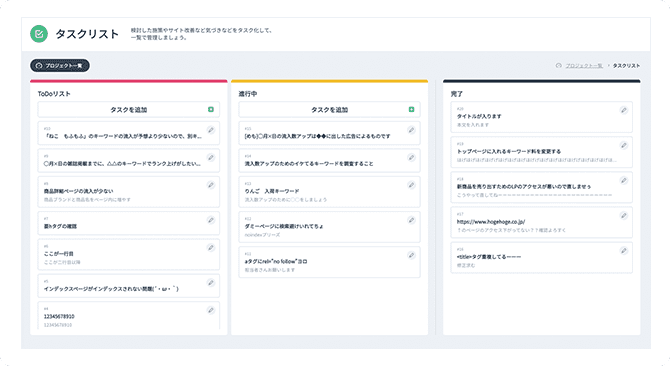The width and height of the screenshot is (670, 366).
Task: Open the ここが一行目 task card
Action: coord(129,255)
